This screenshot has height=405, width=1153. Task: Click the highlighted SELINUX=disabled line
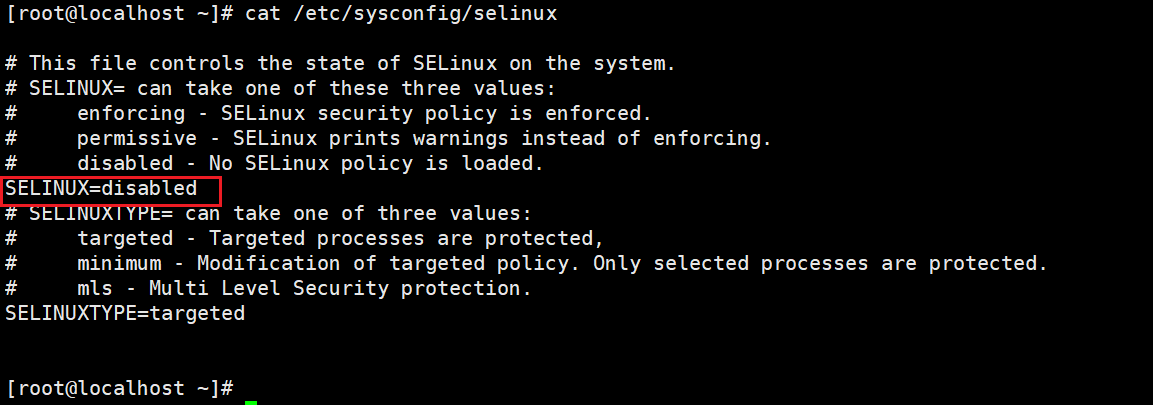coord(101,188)
